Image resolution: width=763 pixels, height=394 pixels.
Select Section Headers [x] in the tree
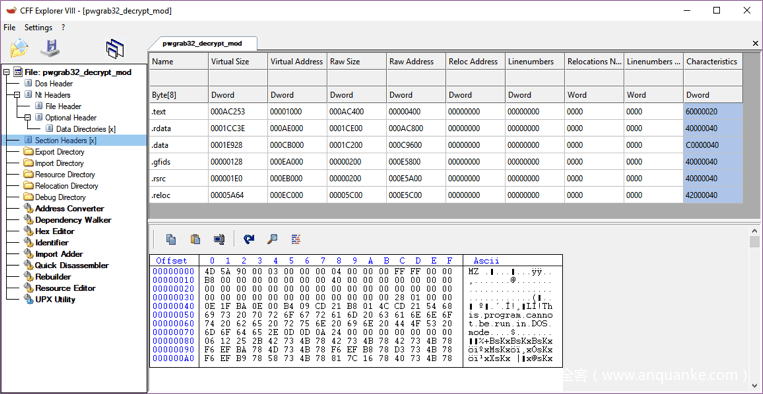[x=66, y=140]
